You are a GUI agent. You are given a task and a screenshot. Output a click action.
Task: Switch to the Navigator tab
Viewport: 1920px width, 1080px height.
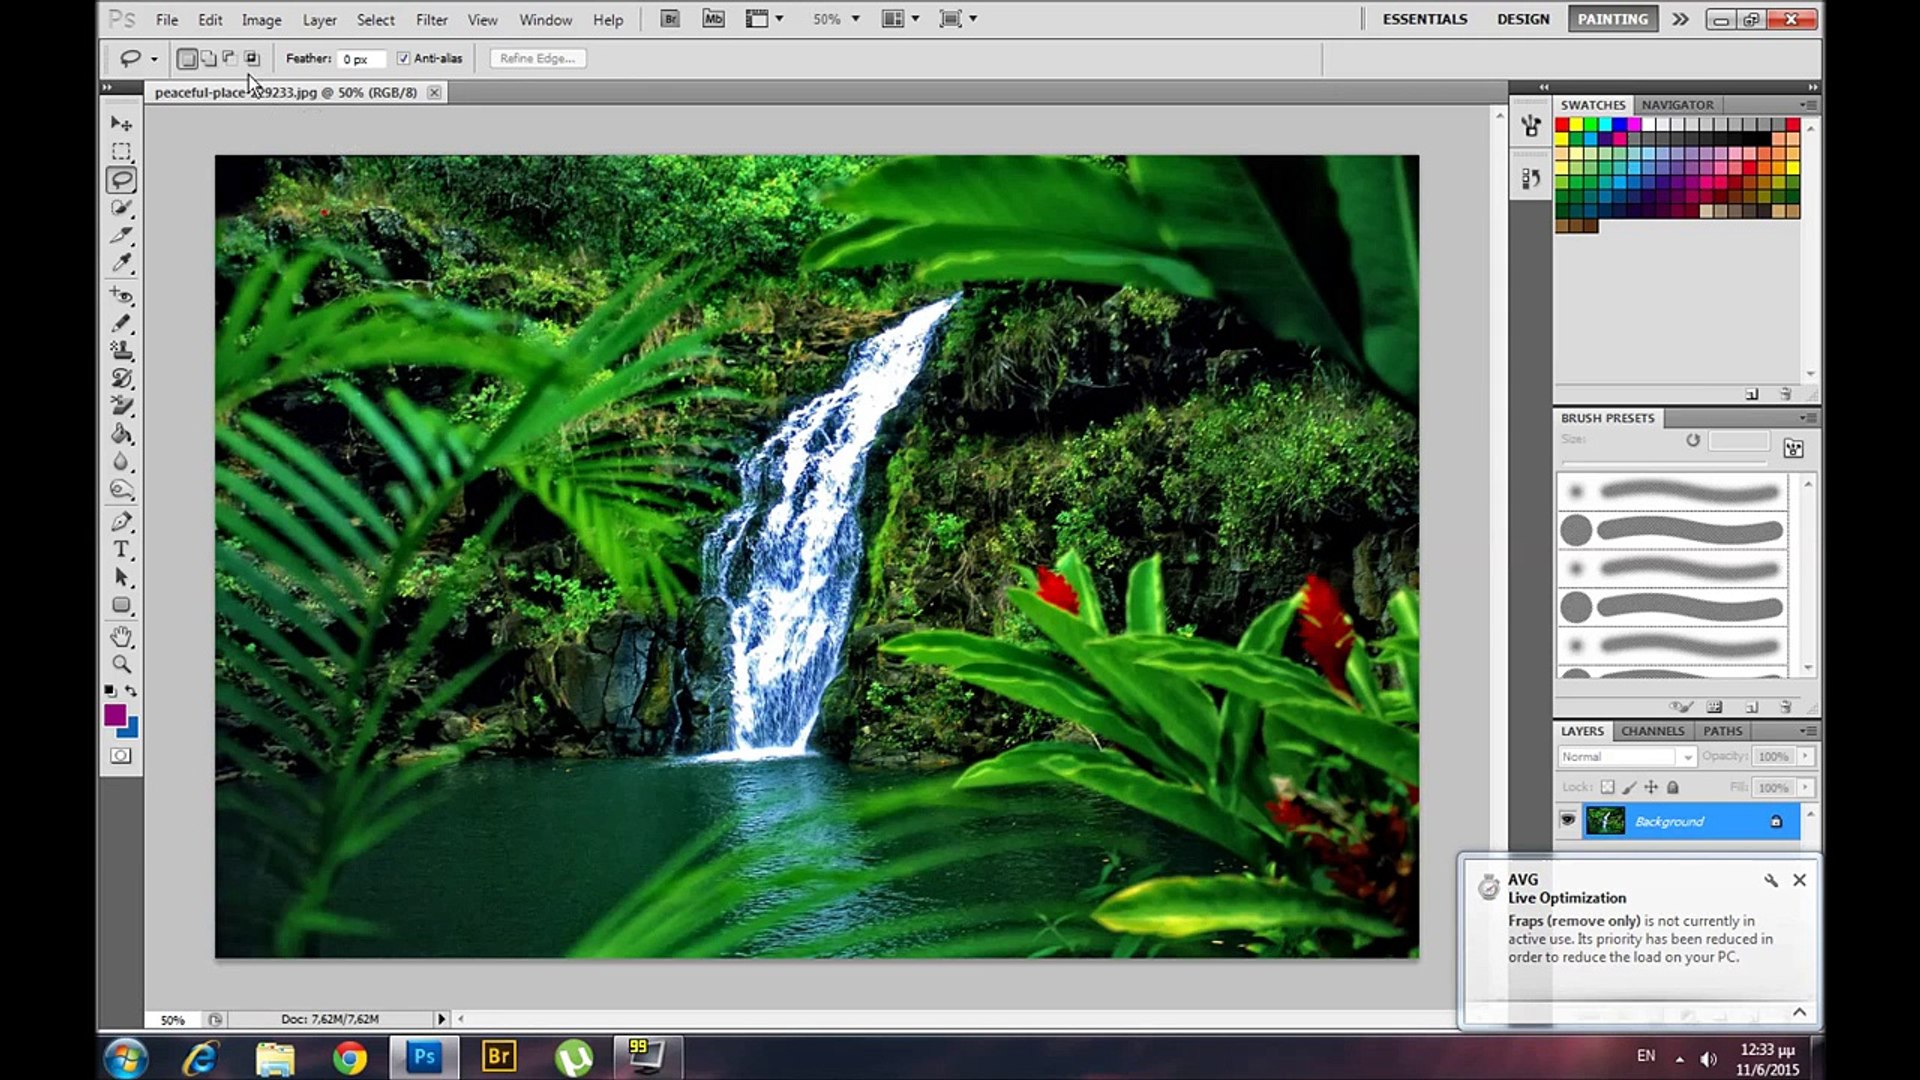pyautogui.click(x=1677, y=105)
